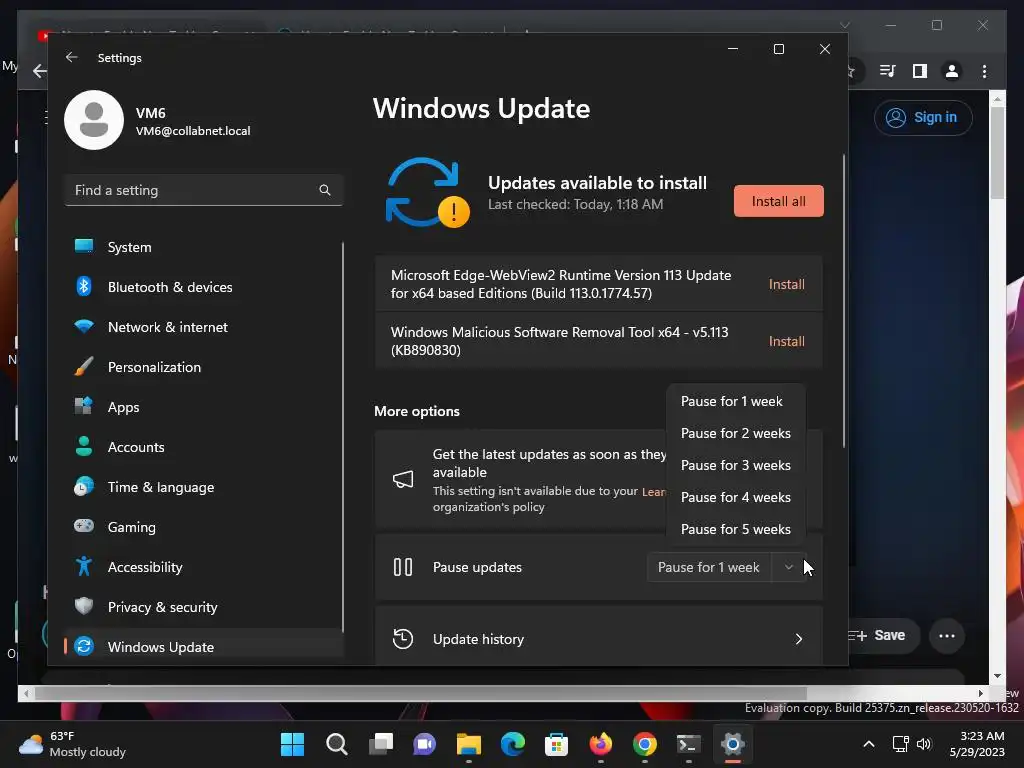Open Network & internet settings
Viewport: 1024px width, 768px height.
tap(203, 327)
